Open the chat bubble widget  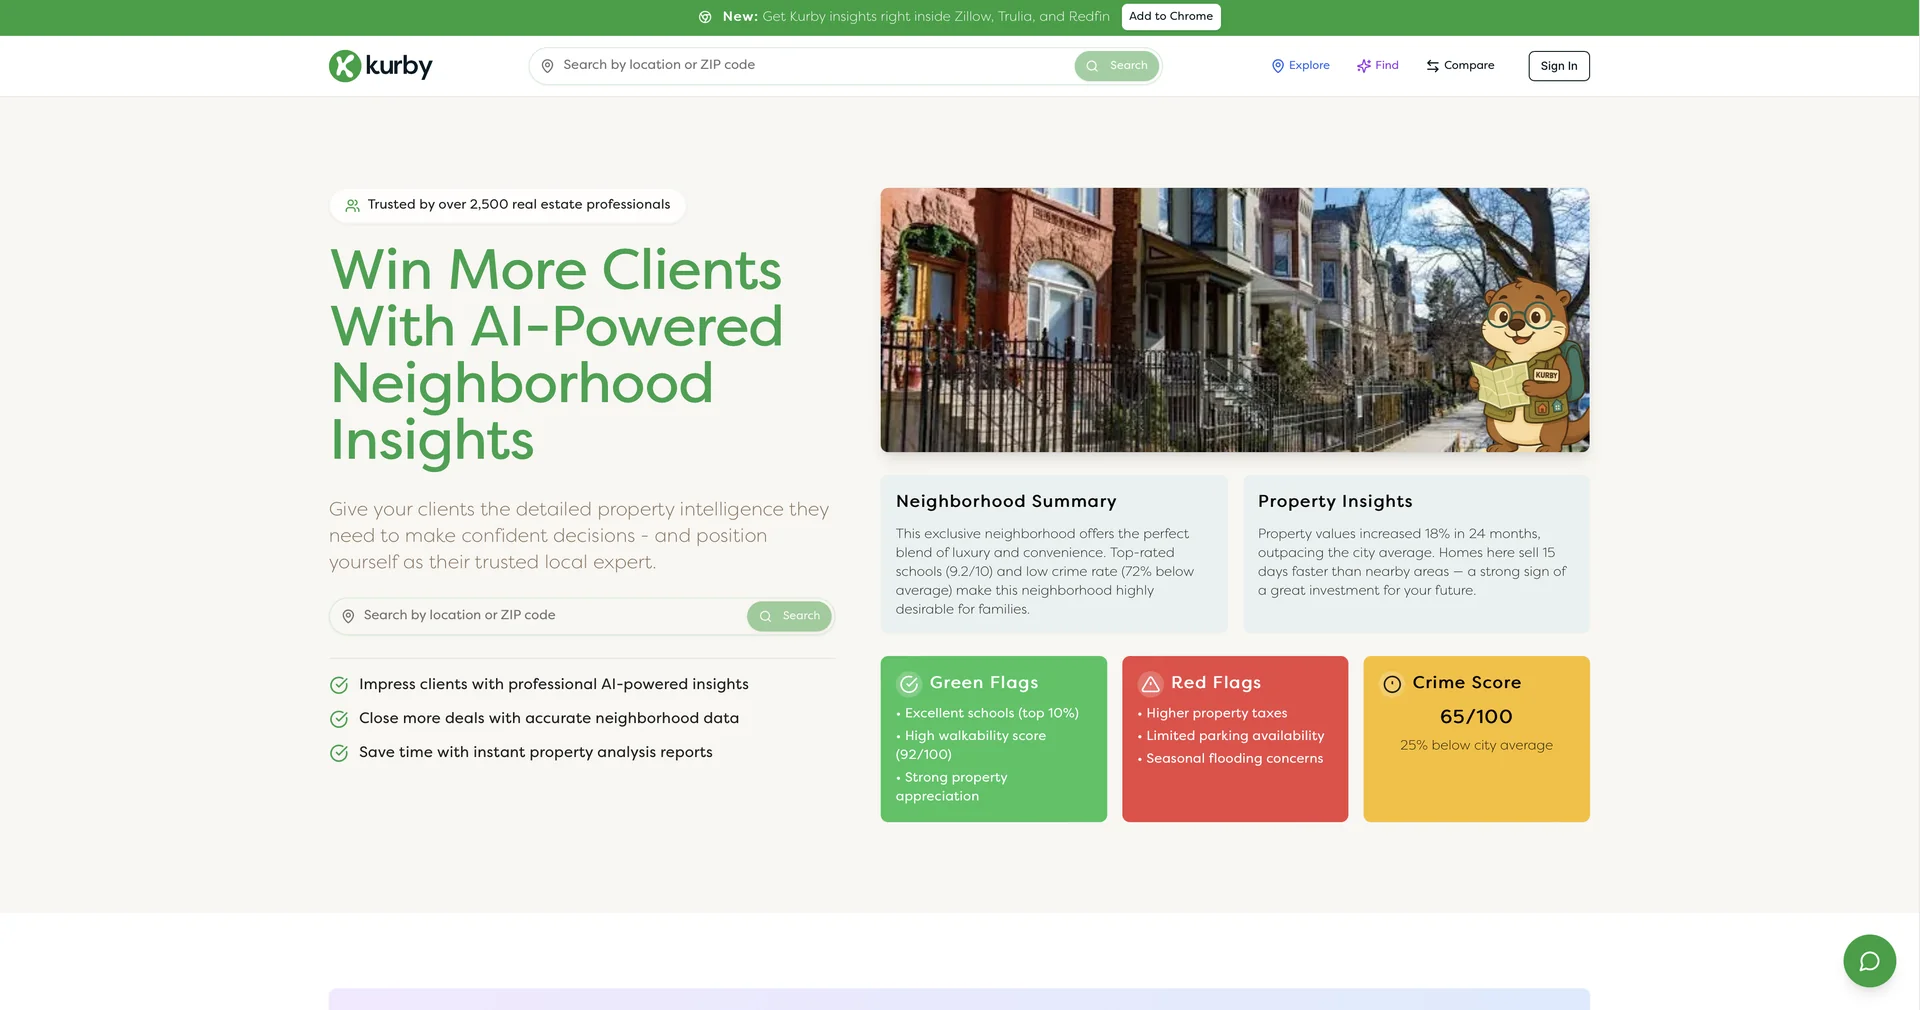click(1869, 961)
